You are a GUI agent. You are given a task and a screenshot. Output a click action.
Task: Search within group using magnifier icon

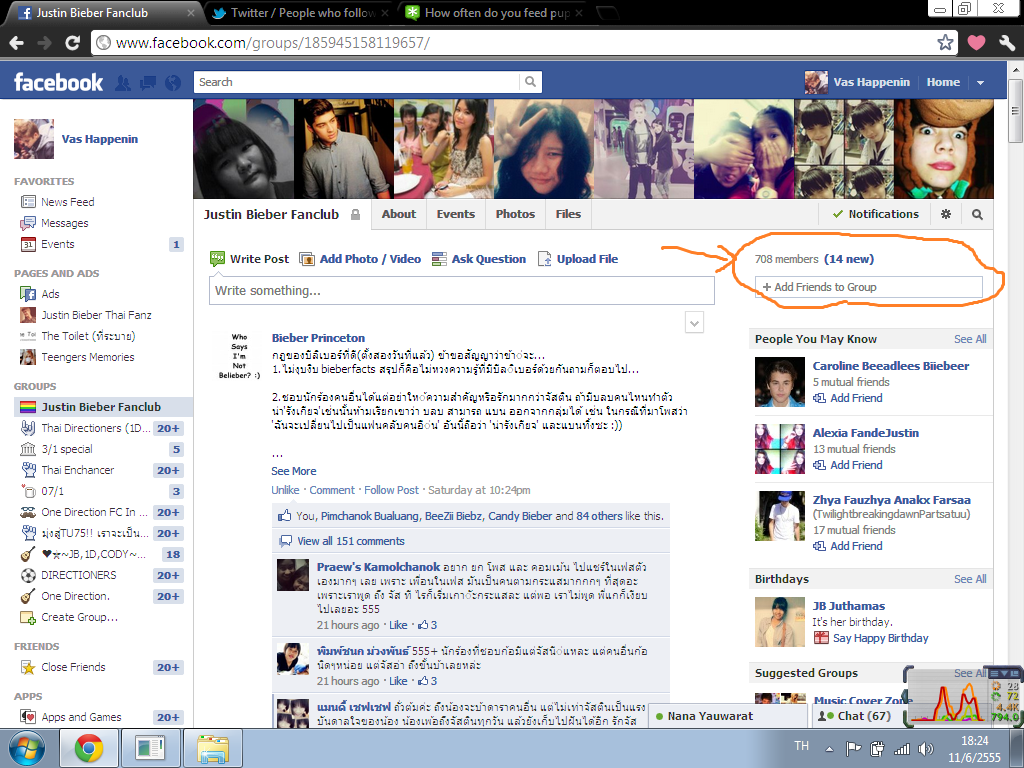coord(977,214)
